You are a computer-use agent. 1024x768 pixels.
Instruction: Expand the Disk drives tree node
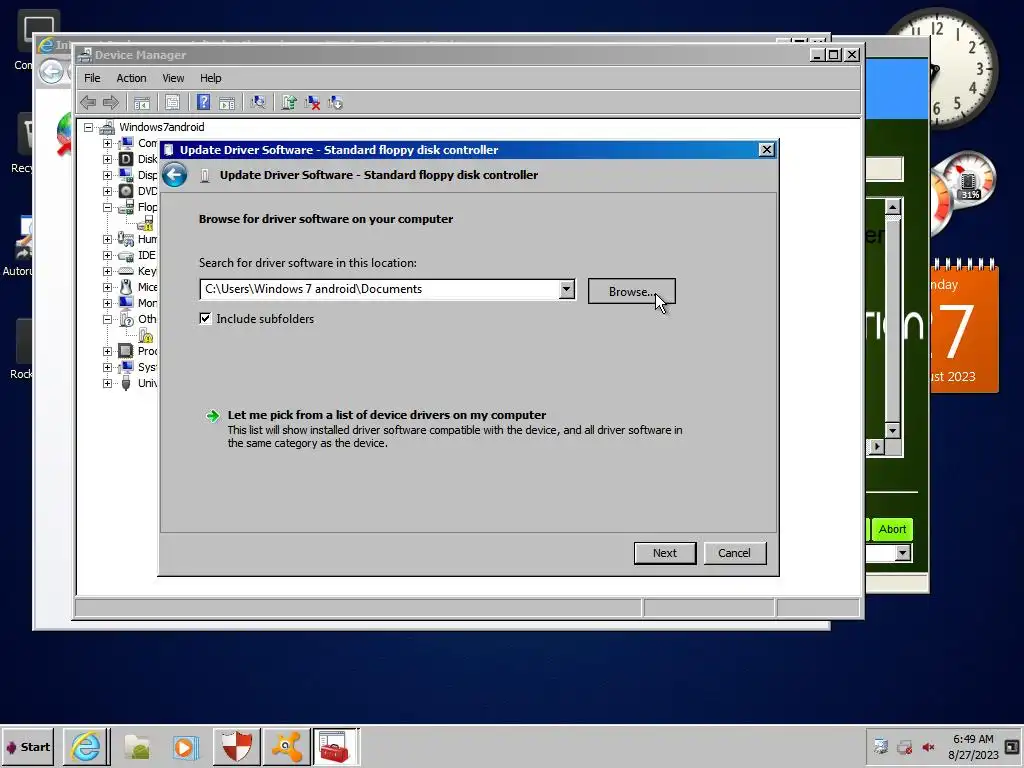tap(107, 159)
